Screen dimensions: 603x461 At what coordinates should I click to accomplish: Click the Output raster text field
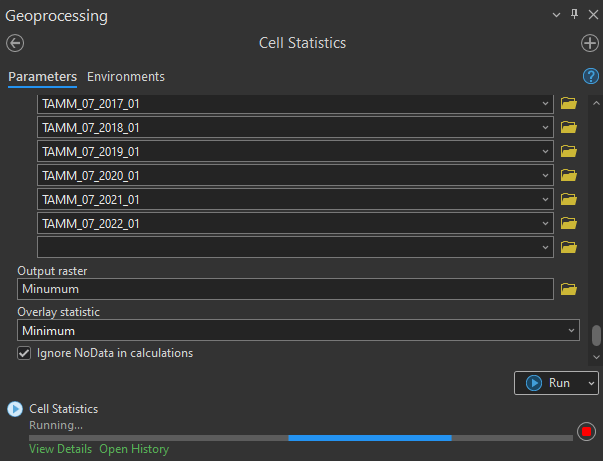point(285,289)
